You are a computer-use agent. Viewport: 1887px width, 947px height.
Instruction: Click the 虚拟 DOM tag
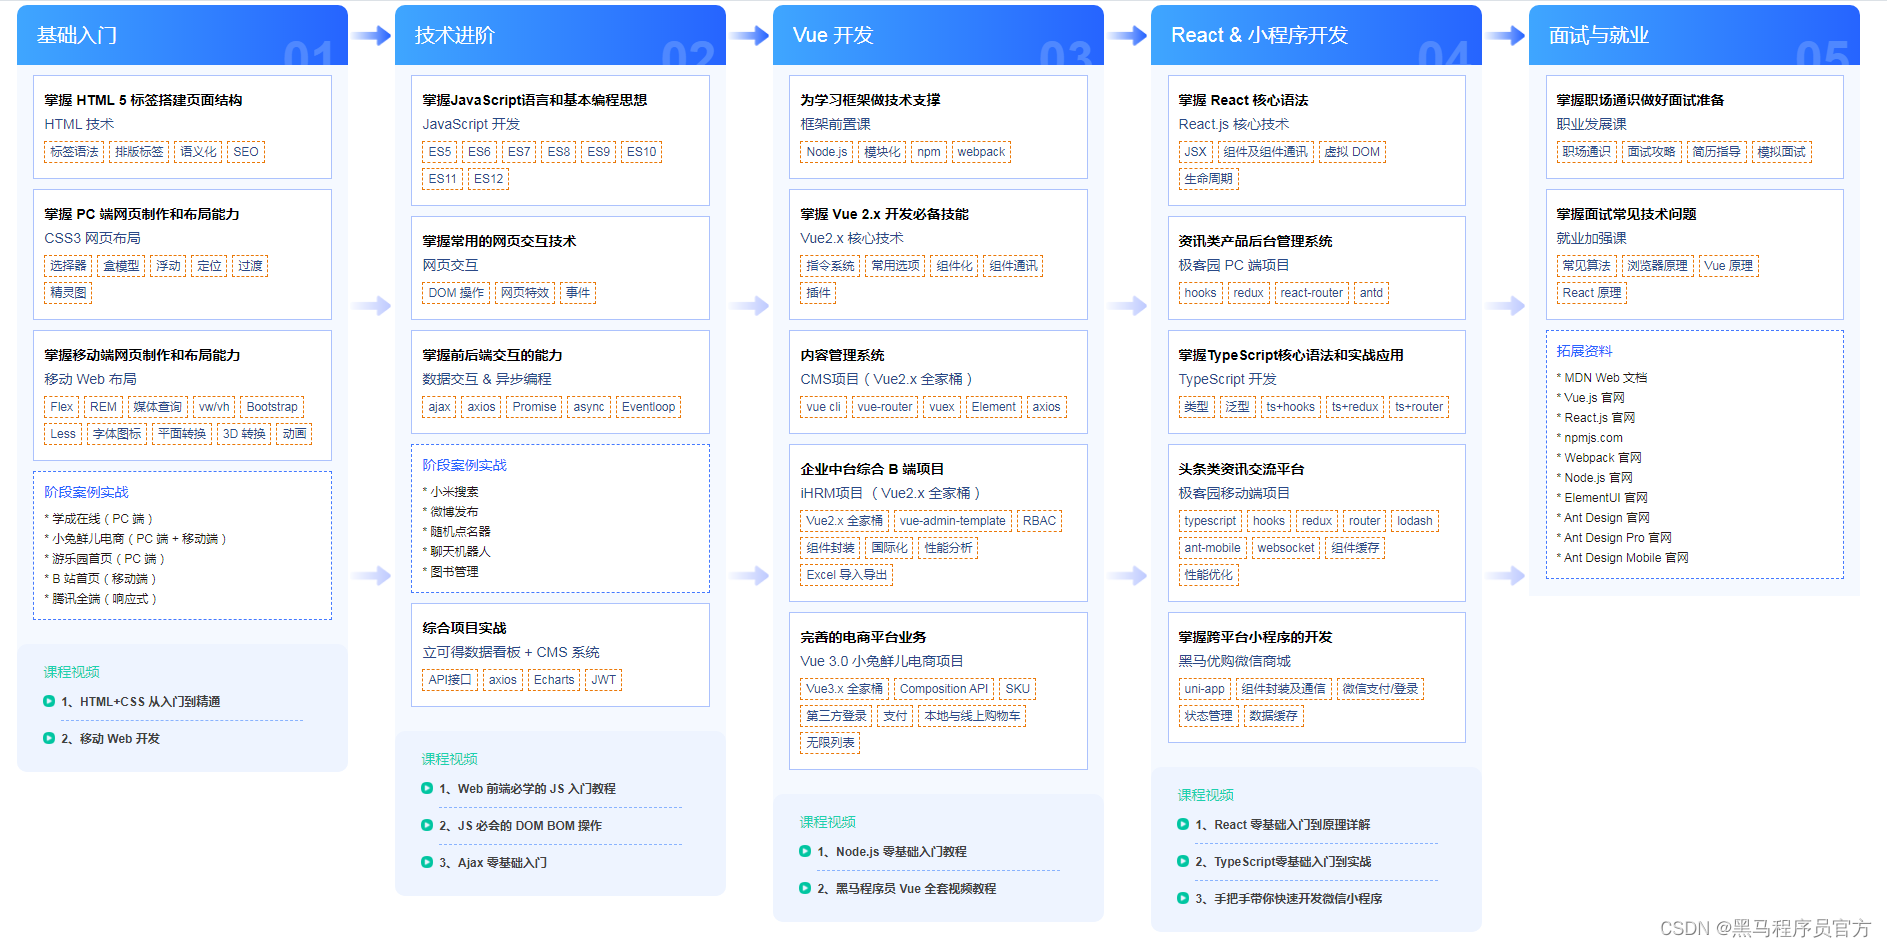click(x=1351, y=152)
